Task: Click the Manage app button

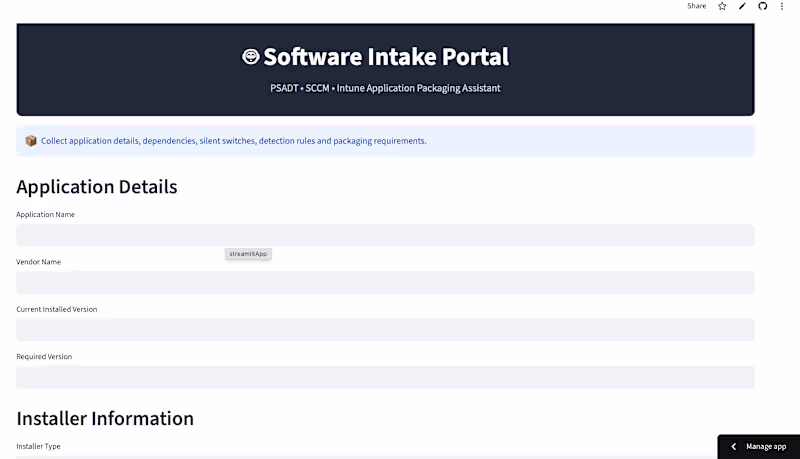Action: (759, 447)
